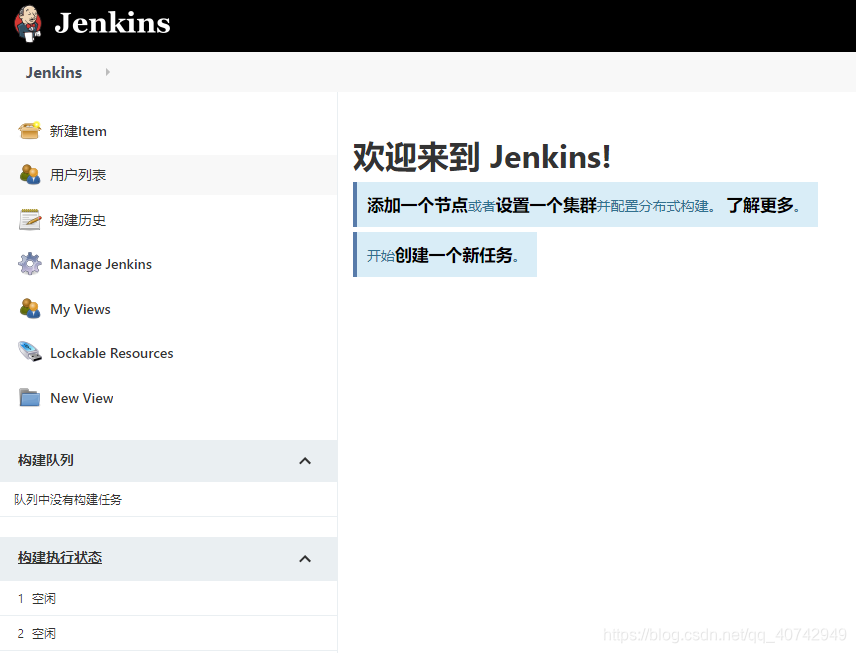Open the 了解更多 link
The width and height of the screenshot is (856, 653).
pyautogui.click(x=759, y=205)
